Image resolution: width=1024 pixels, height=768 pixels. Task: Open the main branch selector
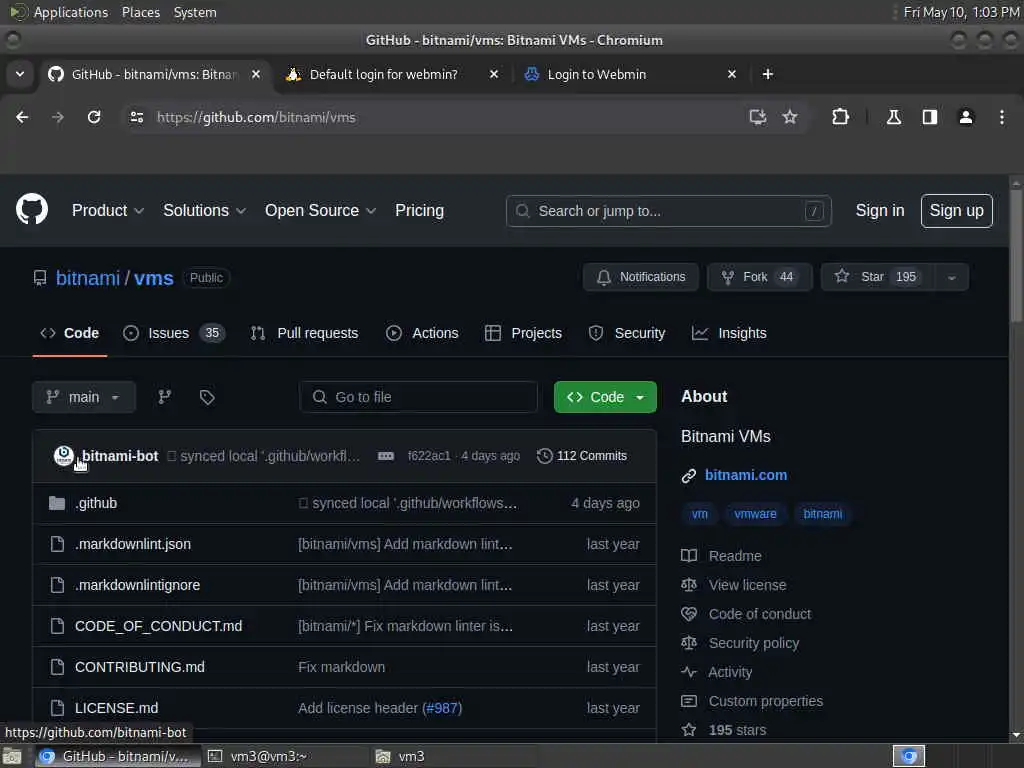[84, 397]
